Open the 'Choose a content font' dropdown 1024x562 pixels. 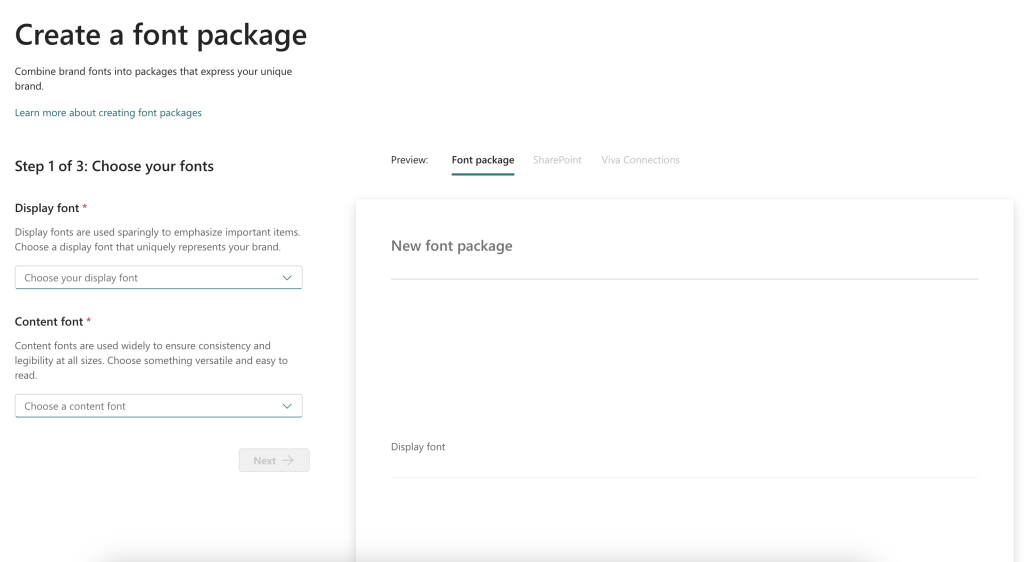pos(150,406)
